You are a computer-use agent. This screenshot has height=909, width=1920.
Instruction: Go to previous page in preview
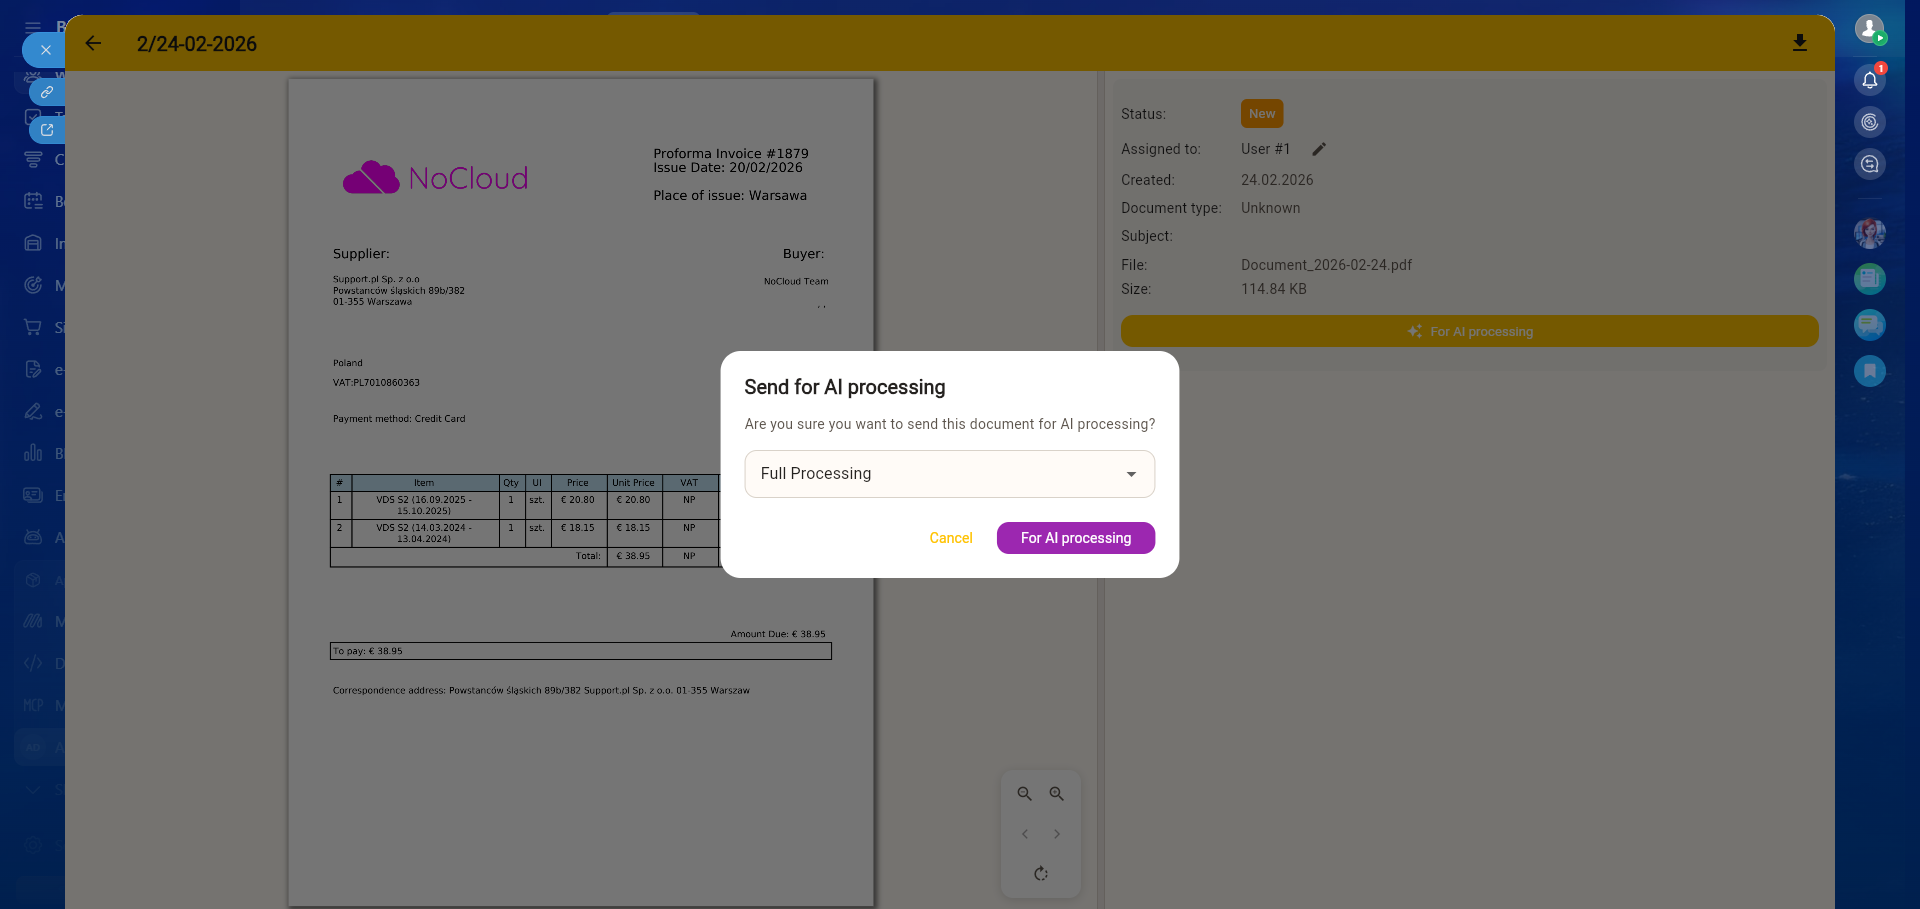tap(1025, 834)
